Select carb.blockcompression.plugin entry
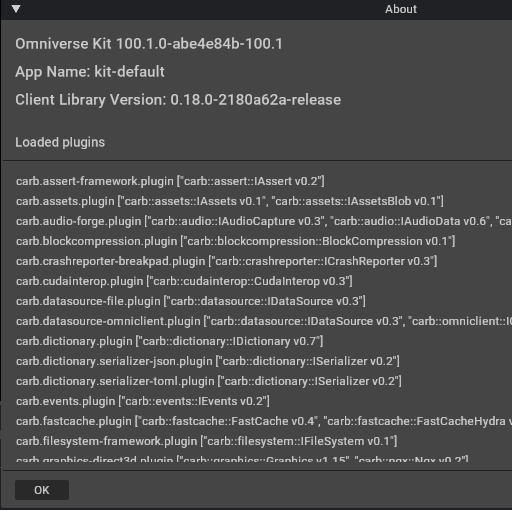This screenshot has height=512, width=512. point(235,241)
